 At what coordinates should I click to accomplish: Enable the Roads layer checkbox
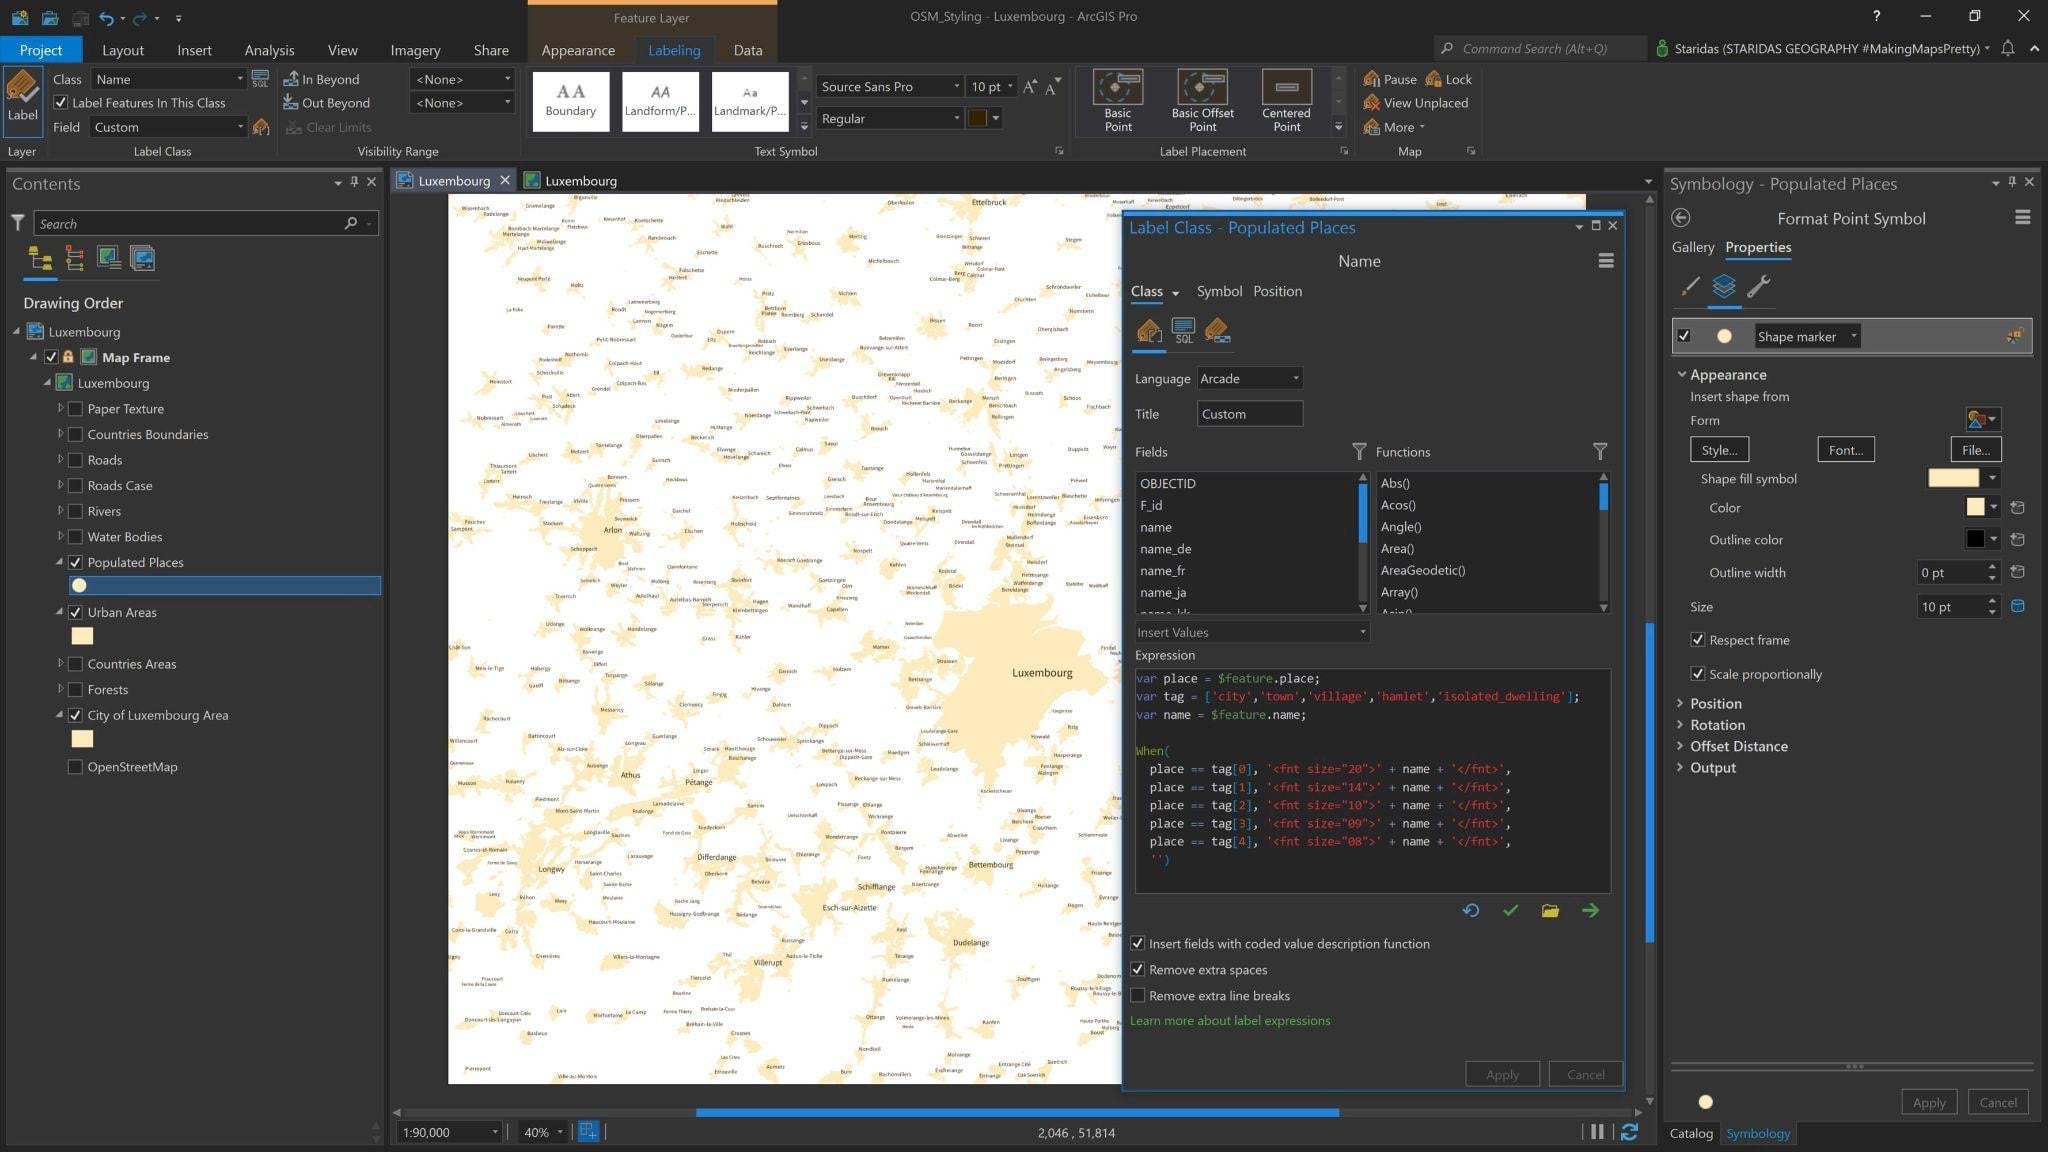click(x=75, y=460)
